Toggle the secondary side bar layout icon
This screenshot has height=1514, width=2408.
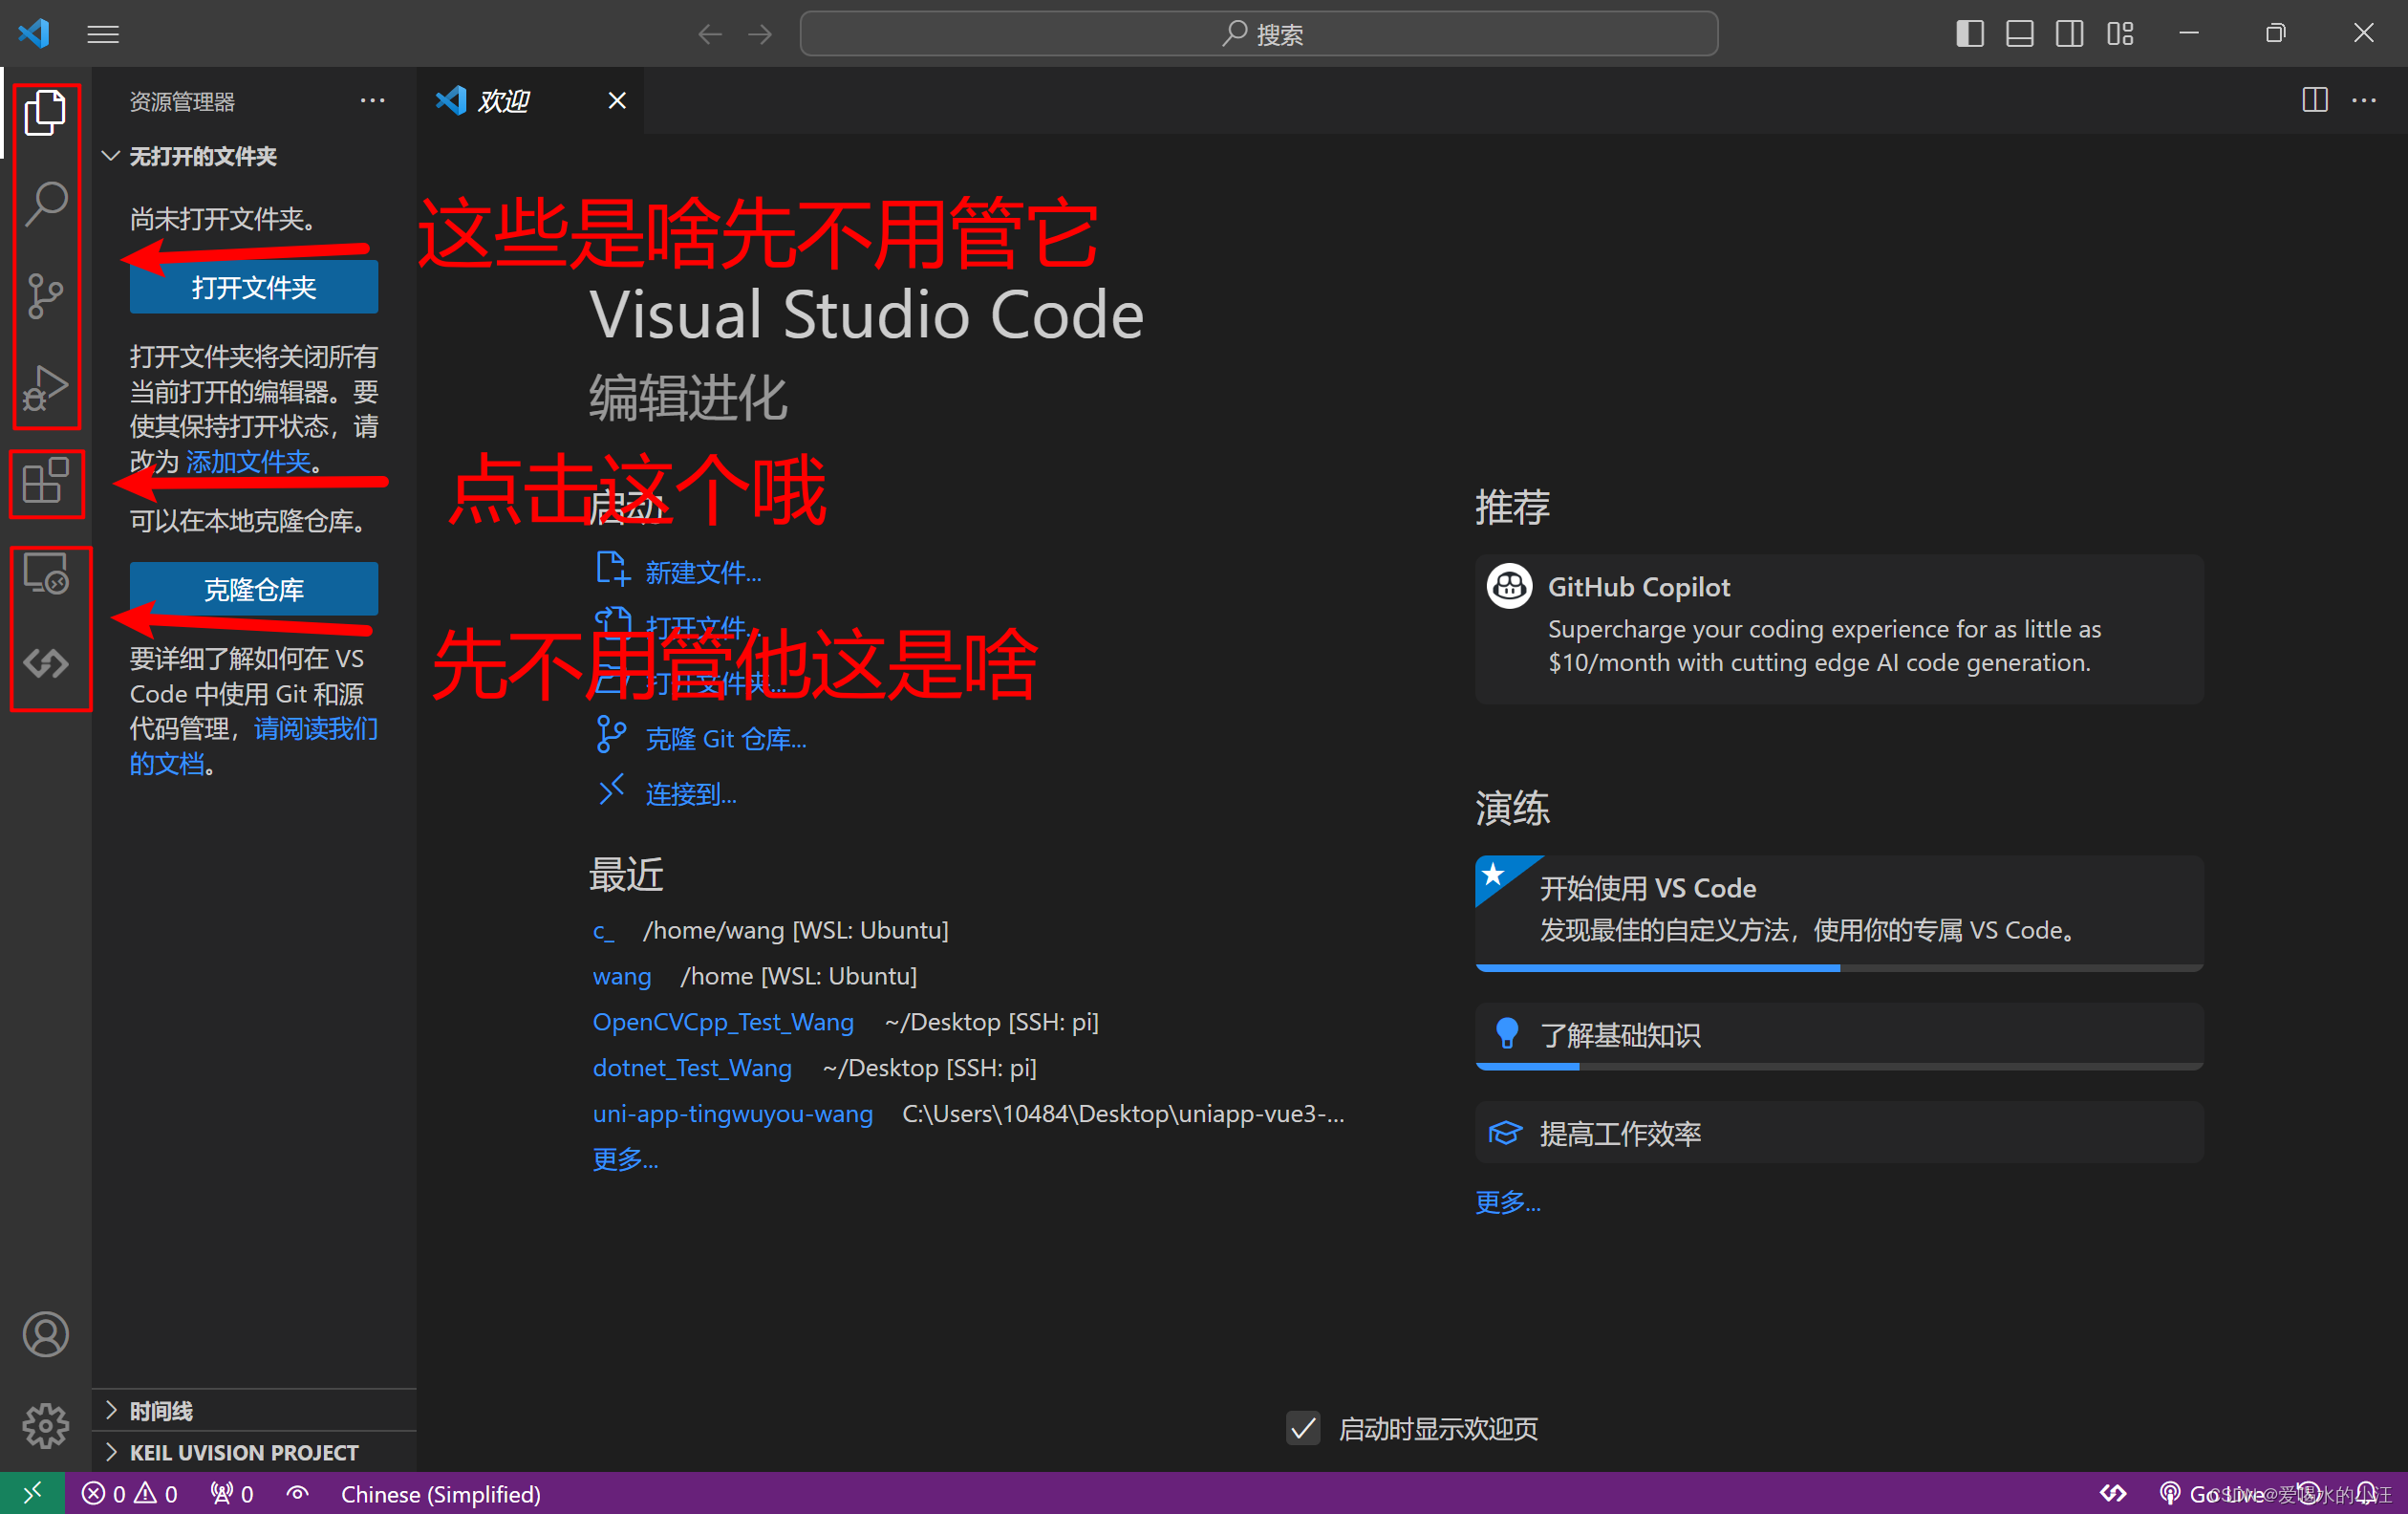2070,34
